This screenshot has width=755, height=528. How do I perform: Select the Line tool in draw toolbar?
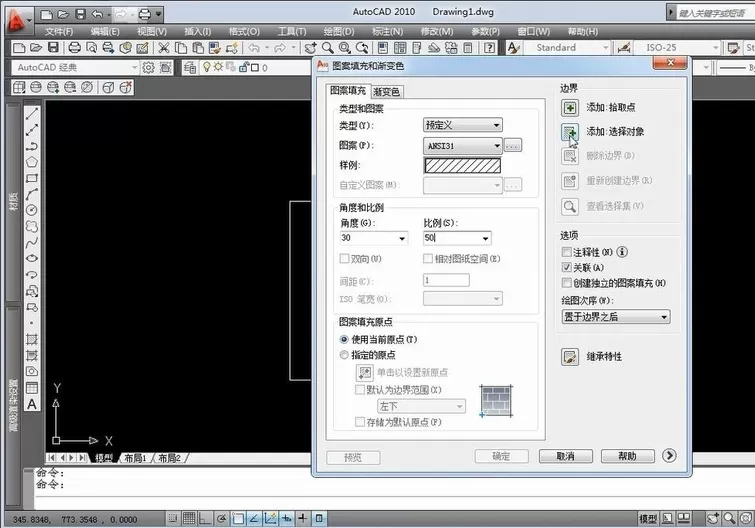point(32,114)
